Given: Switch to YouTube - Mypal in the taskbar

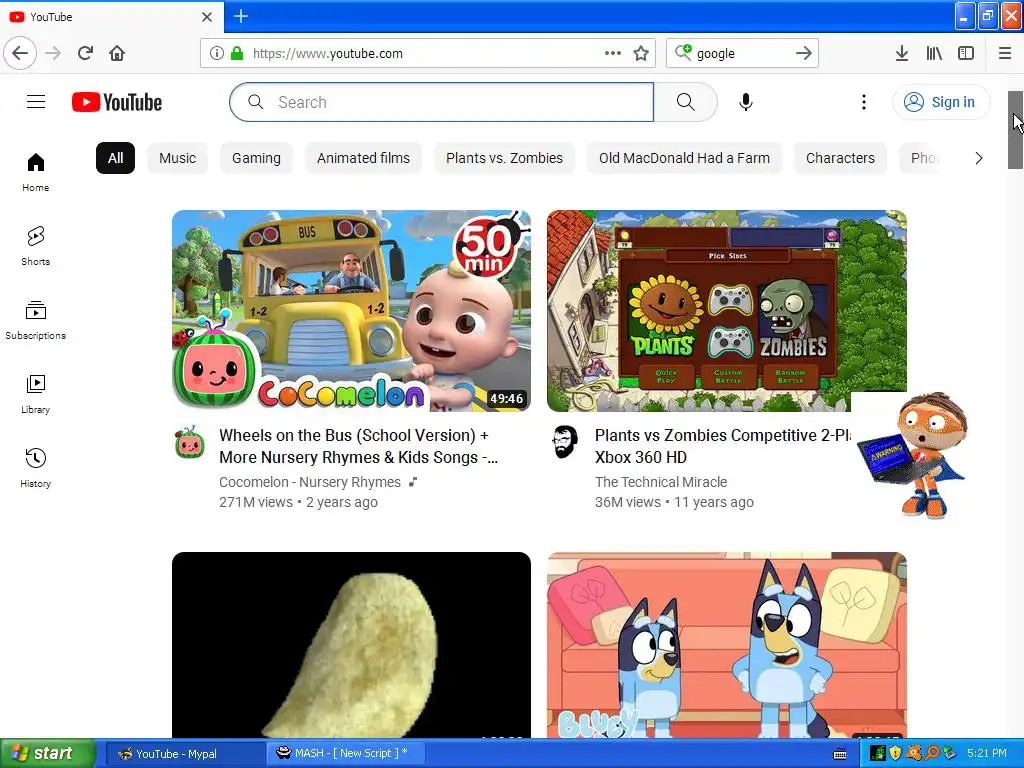Looking at the screenshot, I should coord(185,754).
